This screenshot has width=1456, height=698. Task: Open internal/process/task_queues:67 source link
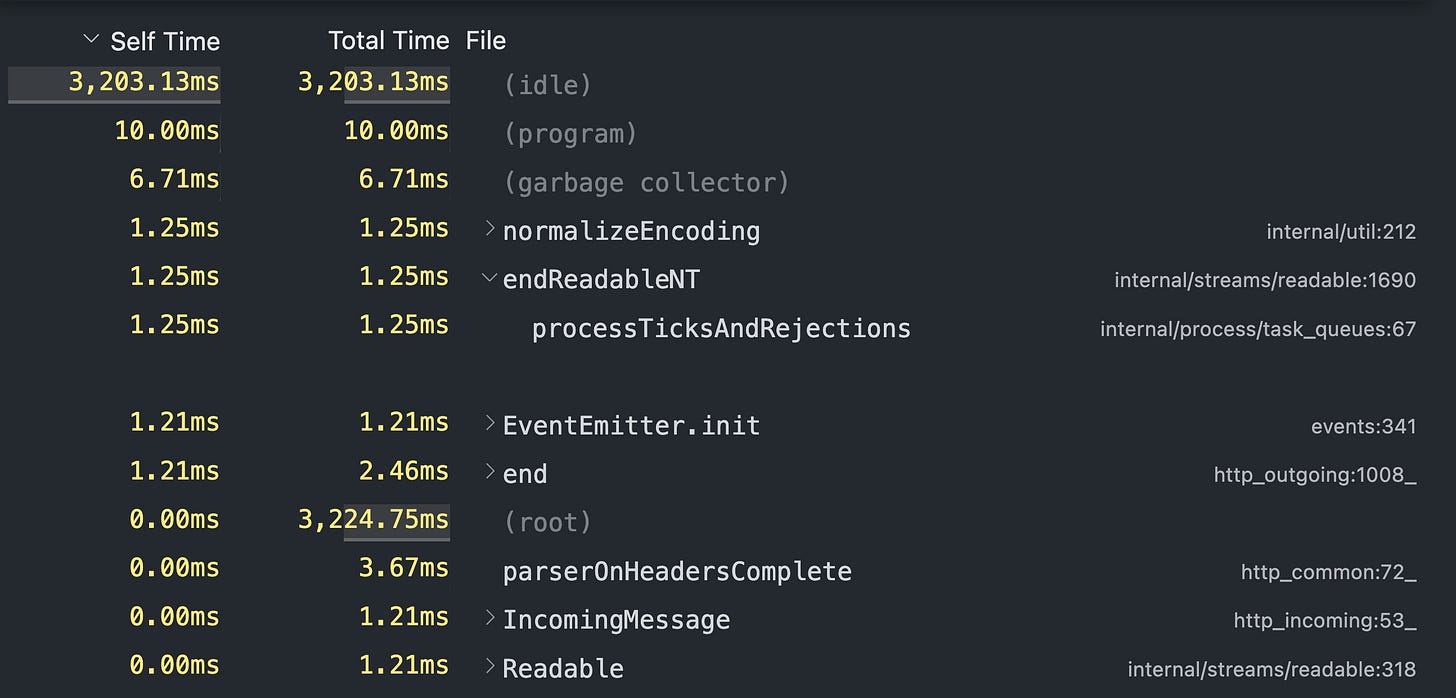(x=1258, y=329)
